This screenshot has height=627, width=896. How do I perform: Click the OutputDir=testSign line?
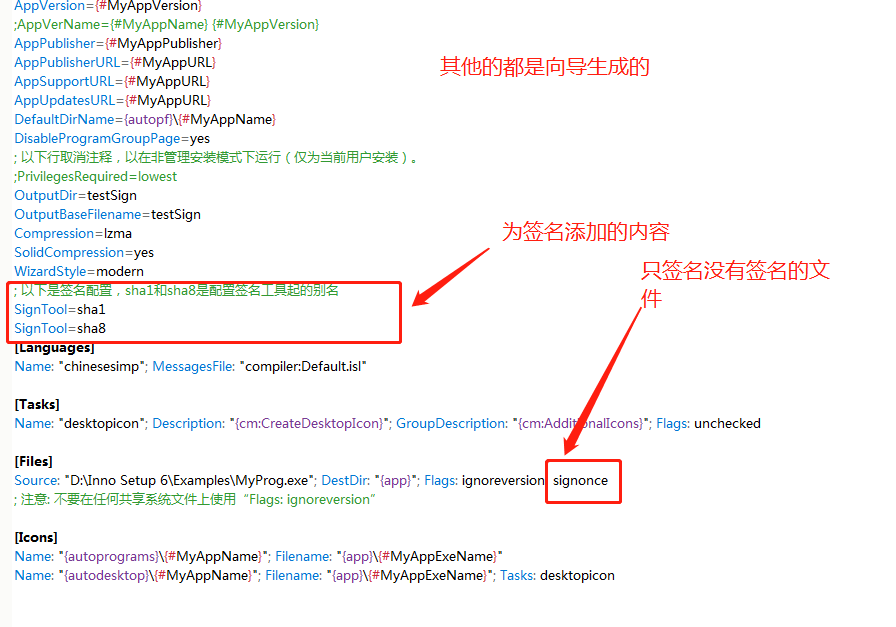click(x=75, y=196)
